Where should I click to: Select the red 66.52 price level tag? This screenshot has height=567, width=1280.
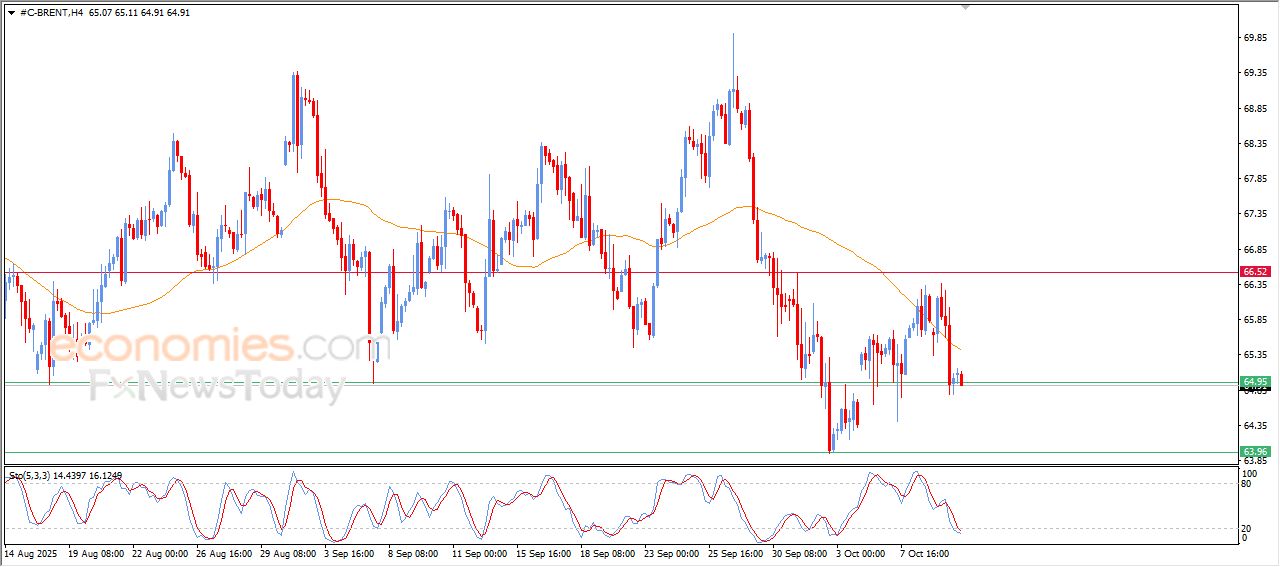pos(1255,272)
